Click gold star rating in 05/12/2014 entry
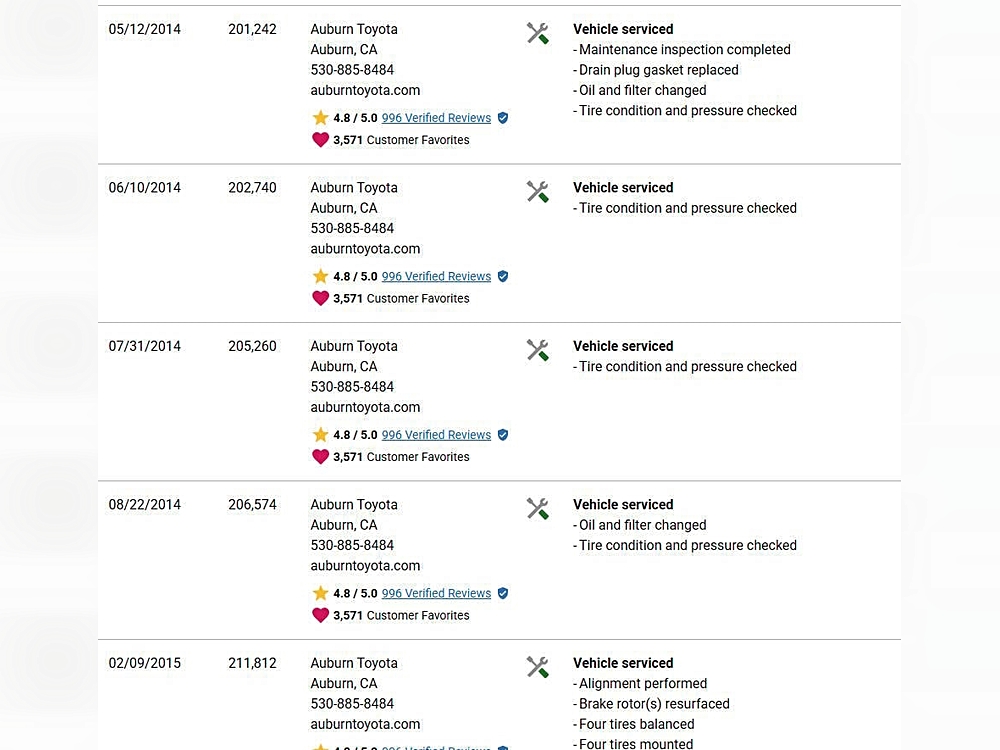Image resolution: width=1000 pixels, height=750 pixels. (x=320, y=118)
